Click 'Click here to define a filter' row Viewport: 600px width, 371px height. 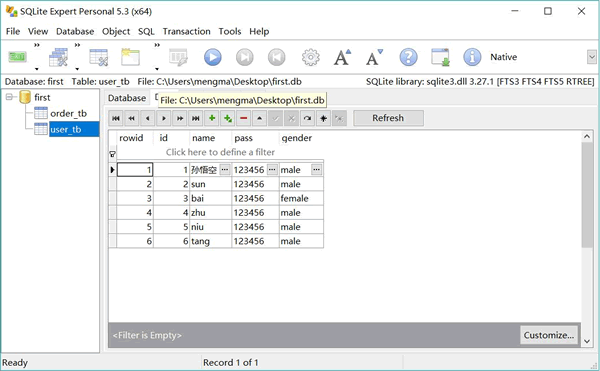(x=220, y=152)
